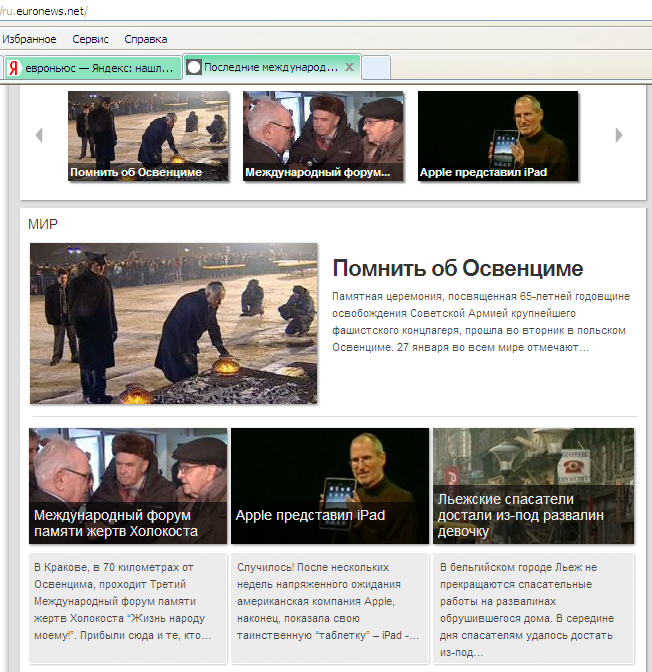652x672 pixels.
Task: Click summary text starting 'В Кракове, в 70 километрах'
Action: pyautogui.click(x=123, y=601)
